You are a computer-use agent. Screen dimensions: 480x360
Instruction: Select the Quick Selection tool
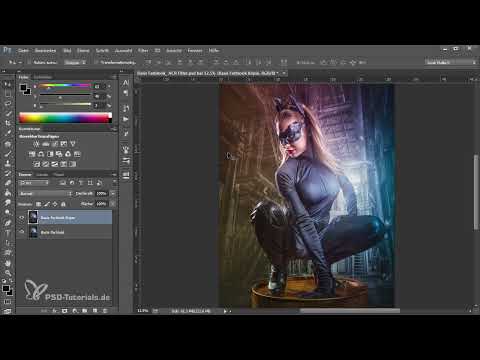click(x=7, y=114)
